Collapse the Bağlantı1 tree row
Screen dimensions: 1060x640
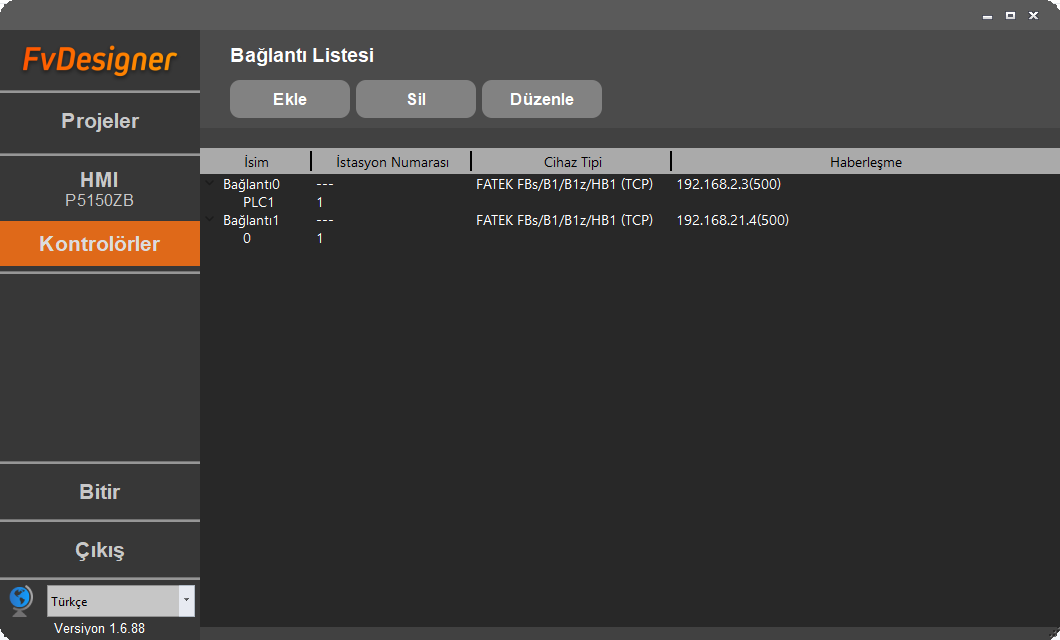[210, 219]
